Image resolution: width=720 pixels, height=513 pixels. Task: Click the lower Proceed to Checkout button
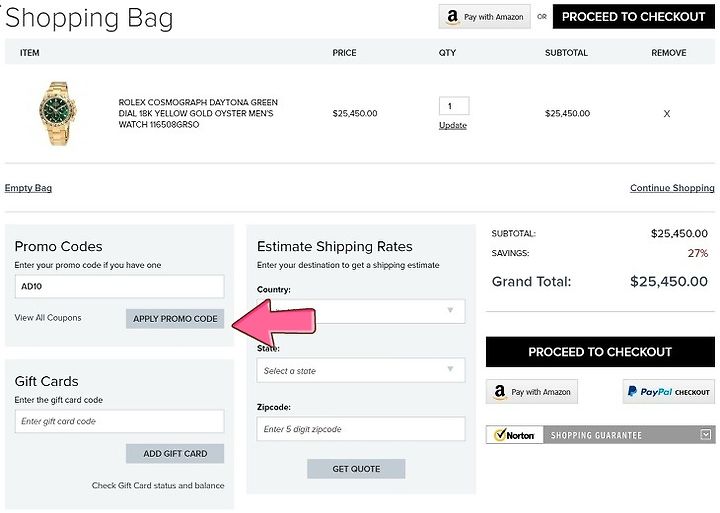click(x=600, y=352)
